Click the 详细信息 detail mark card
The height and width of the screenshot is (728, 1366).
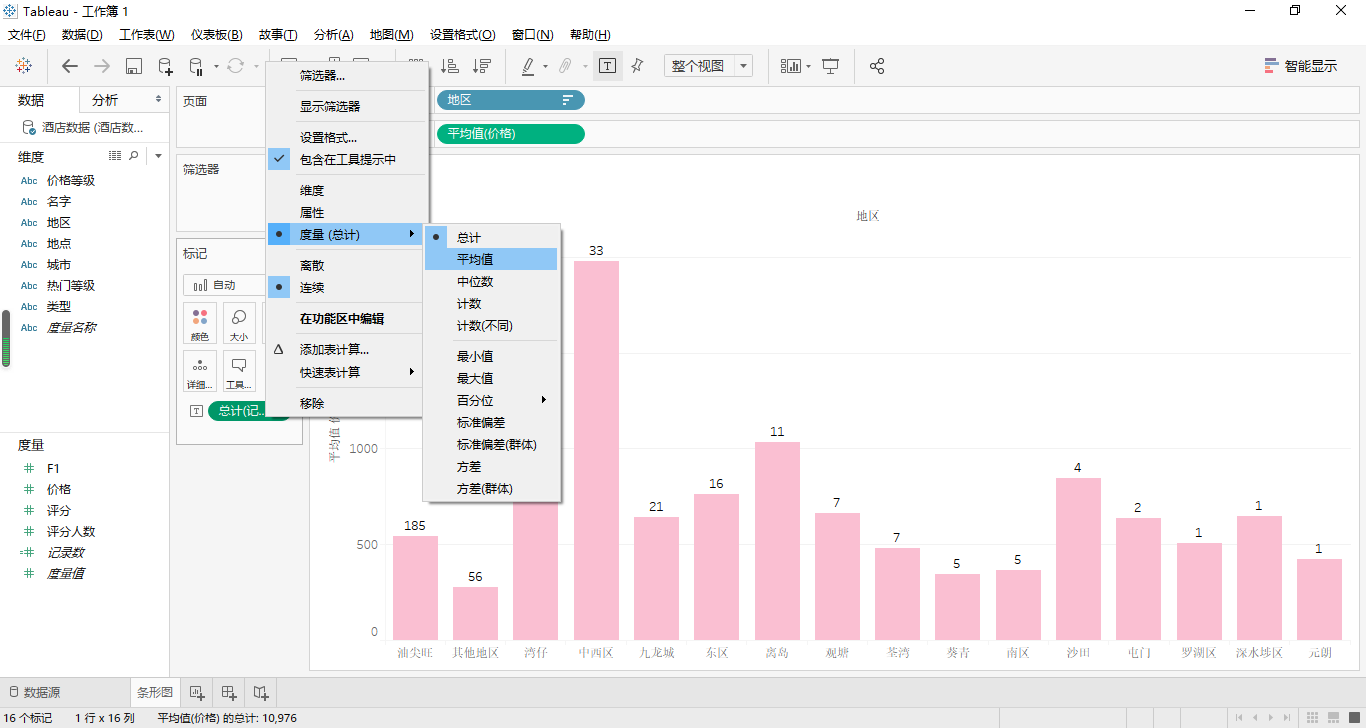(x=200, y=371)
